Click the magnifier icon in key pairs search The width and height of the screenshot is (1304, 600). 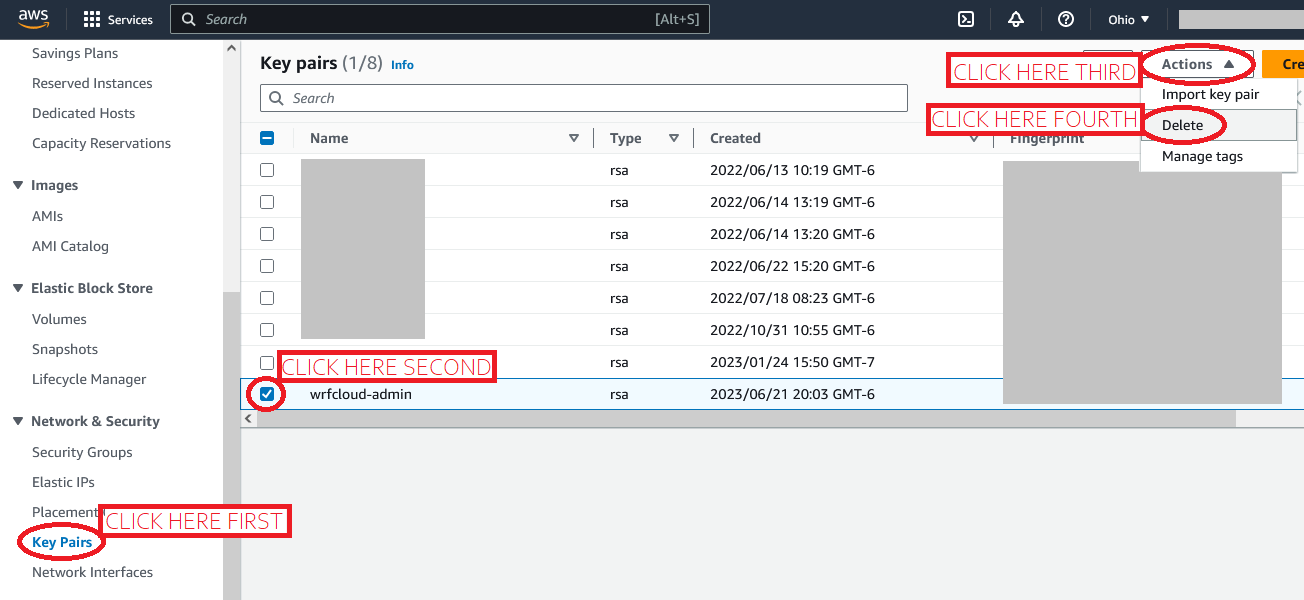pyautogui.click(x=277, y=98)
